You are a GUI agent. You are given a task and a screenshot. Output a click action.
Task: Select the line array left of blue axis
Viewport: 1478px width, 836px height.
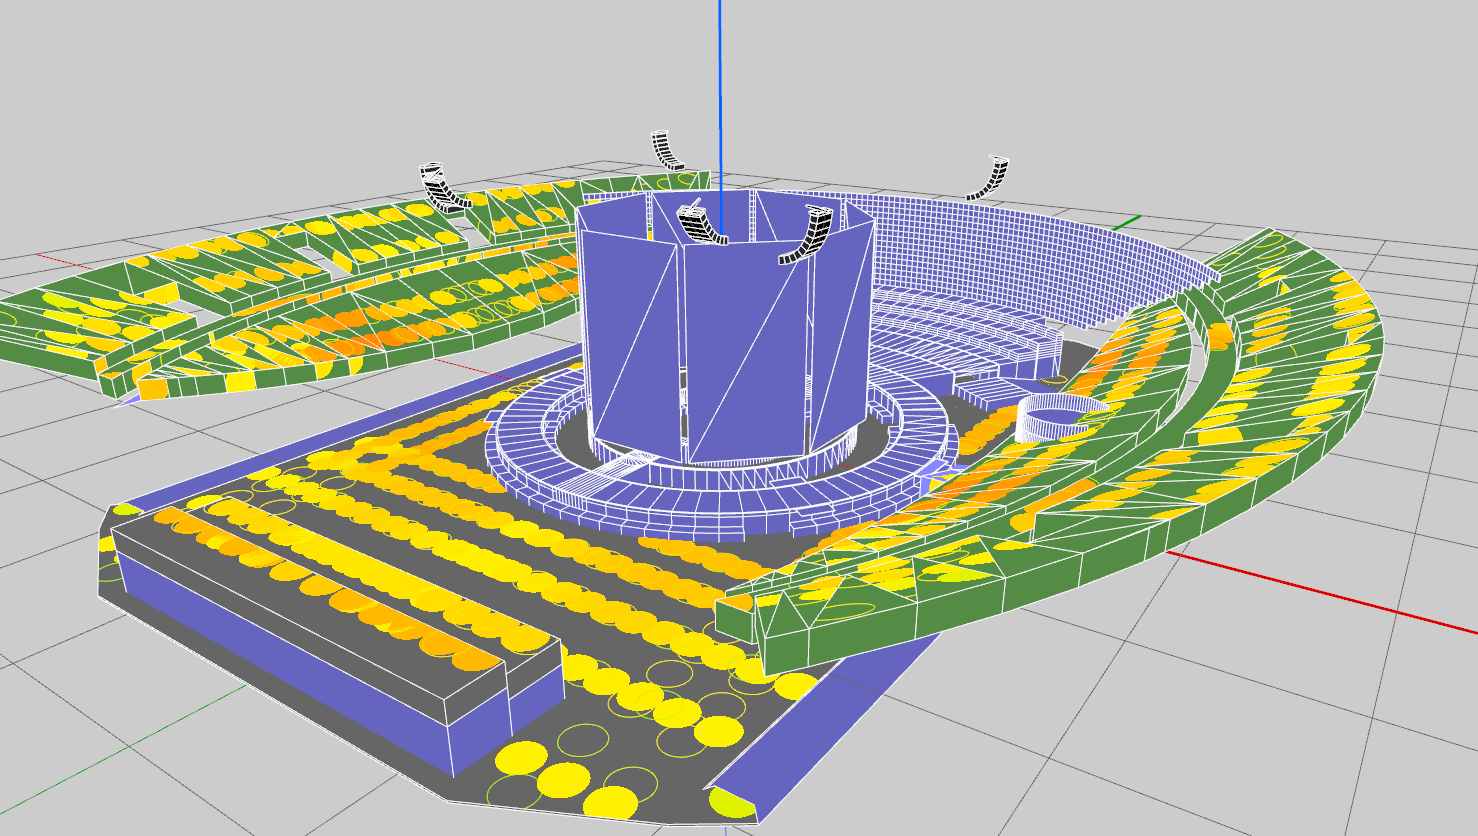point(668,149)
